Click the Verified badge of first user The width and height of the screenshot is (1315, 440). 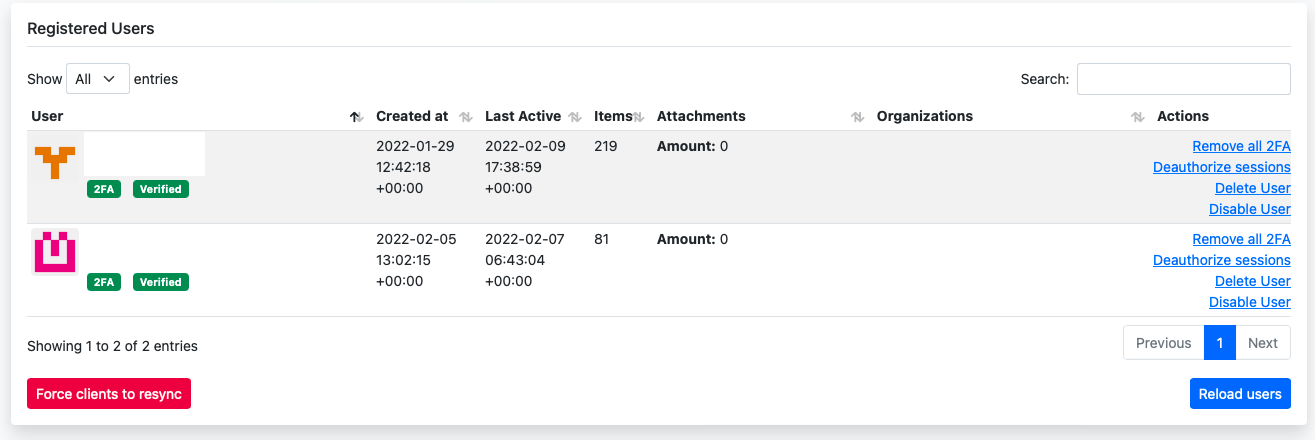point(160,189)
